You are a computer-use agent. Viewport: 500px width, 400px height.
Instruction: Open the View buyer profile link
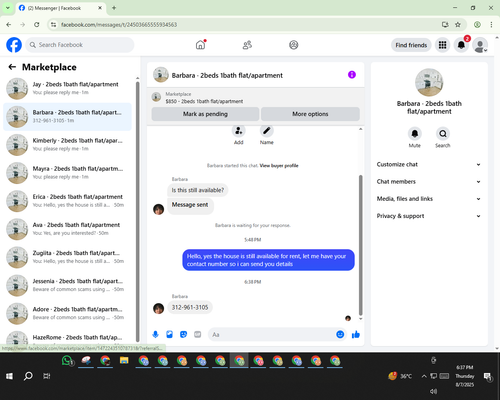279,166
